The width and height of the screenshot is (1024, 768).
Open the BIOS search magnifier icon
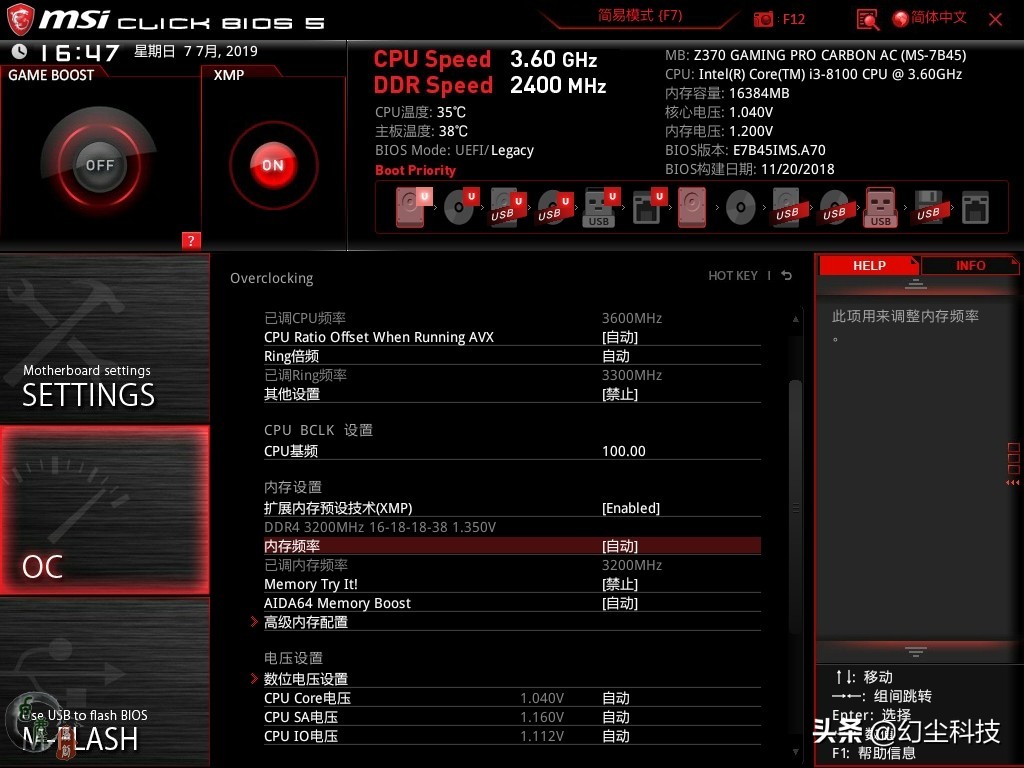click(x=867, y=20)
